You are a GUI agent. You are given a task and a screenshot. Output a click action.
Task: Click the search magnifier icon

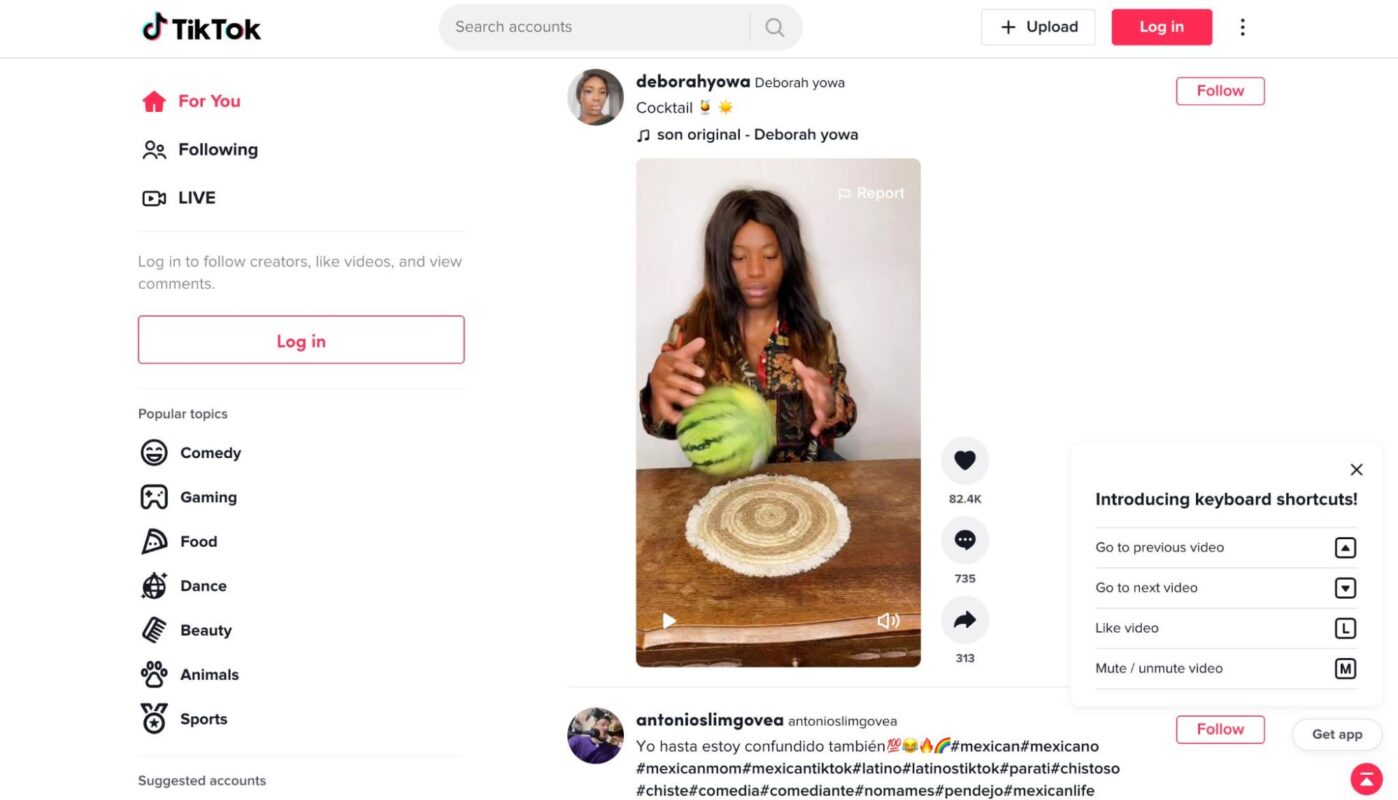click(x=774, y=27)
